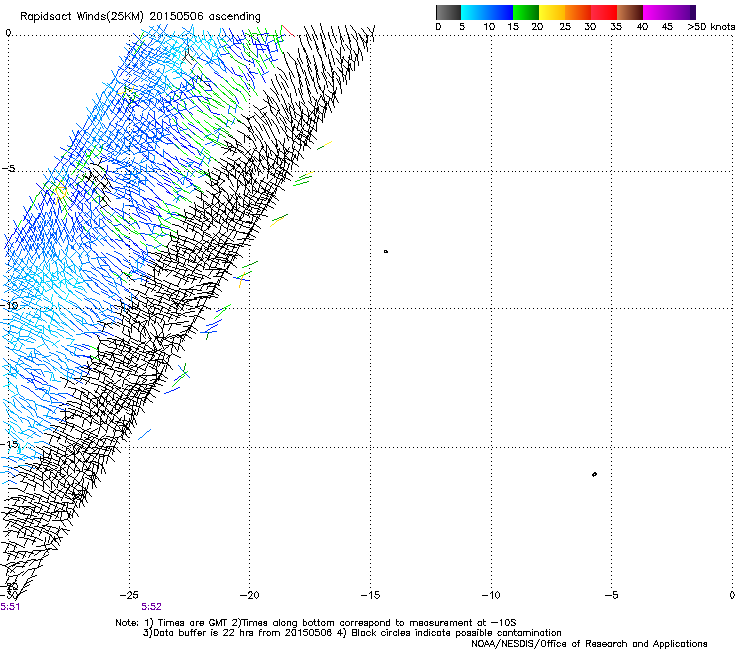Click the '-25' longitude axis label
The height and width of the screenshot is (650, 740).
click(x=129, y=595)
